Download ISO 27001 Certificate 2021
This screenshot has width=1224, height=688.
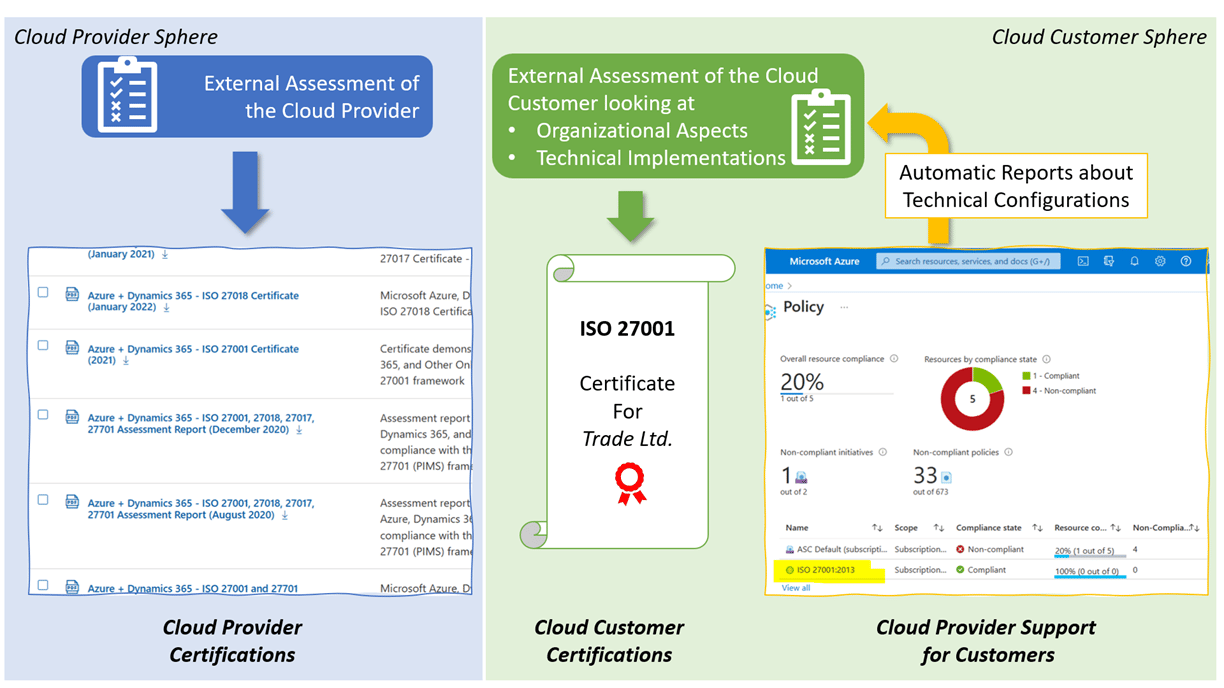click(126, 360)
